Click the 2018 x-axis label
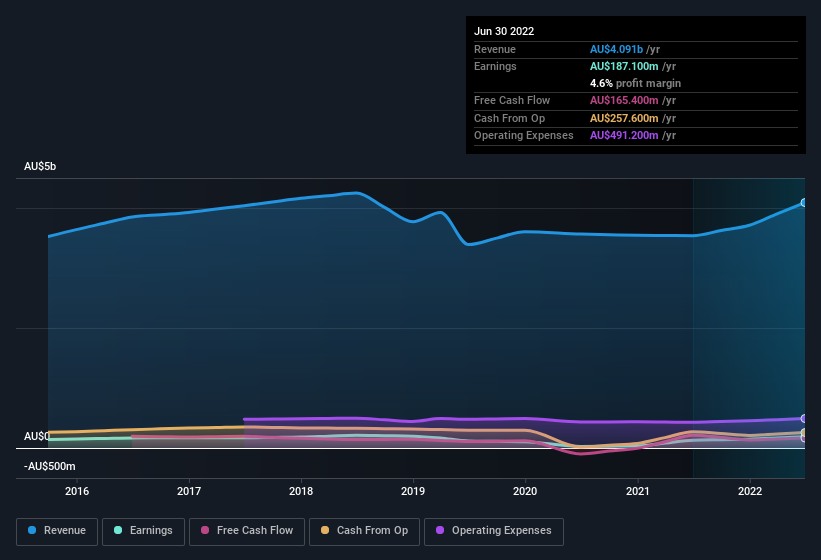The image size is (821, 560). 301,491
